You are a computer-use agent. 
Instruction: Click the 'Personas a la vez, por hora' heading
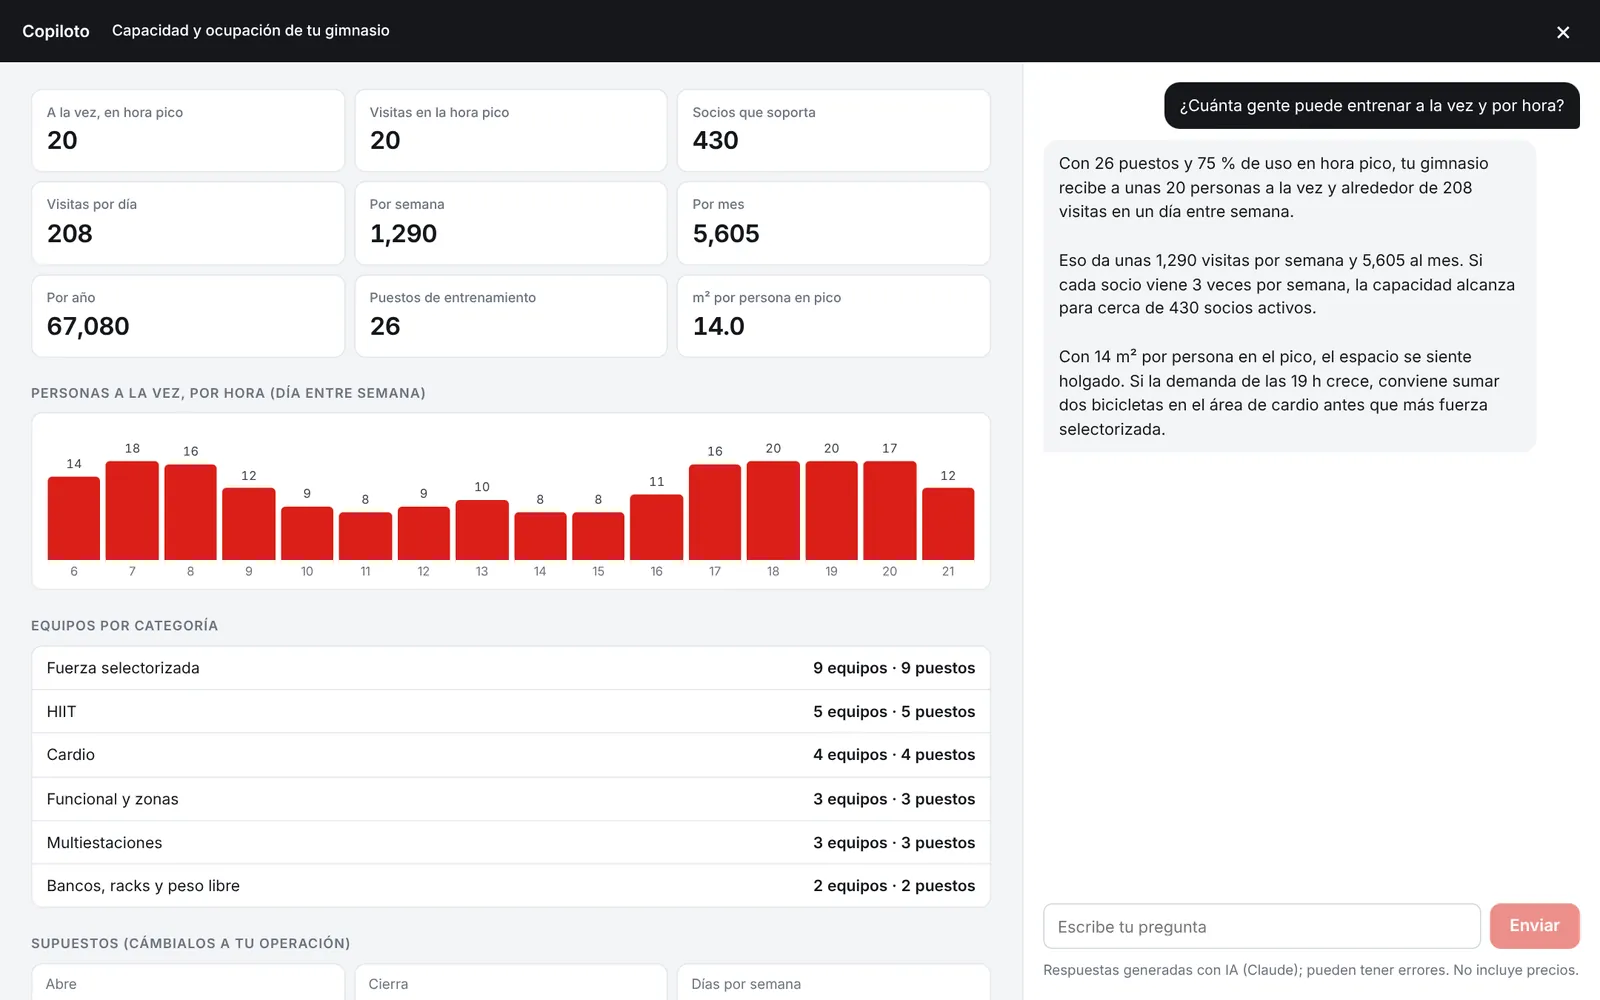click(x=228, y=393)
